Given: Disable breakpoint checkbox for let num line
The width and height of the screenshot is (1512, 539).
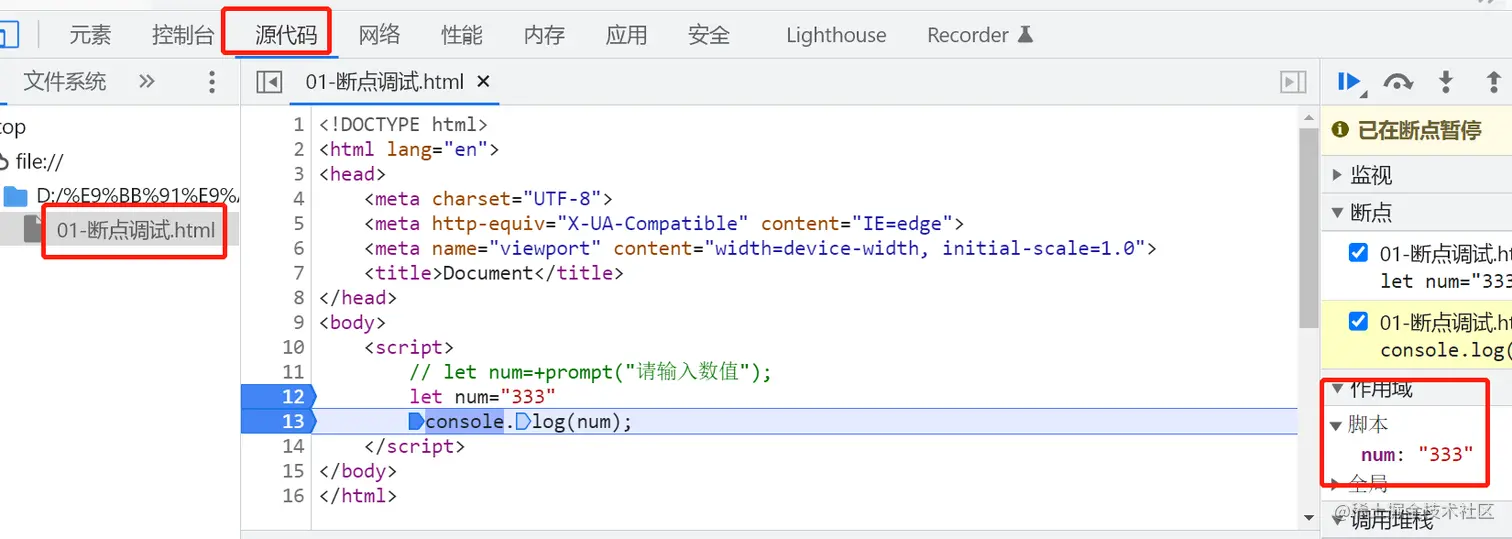Looking at the screenshot, I should click(x=1358, y=253).
